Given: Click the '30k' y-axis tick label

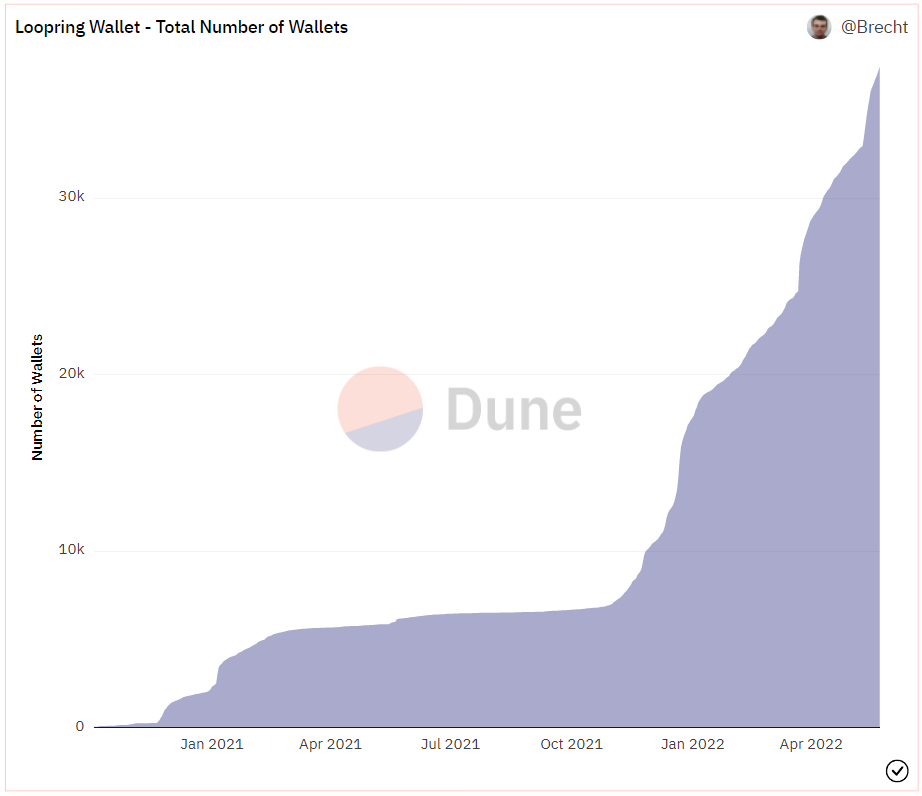Looking at the screenshot, I should (72, 197).
